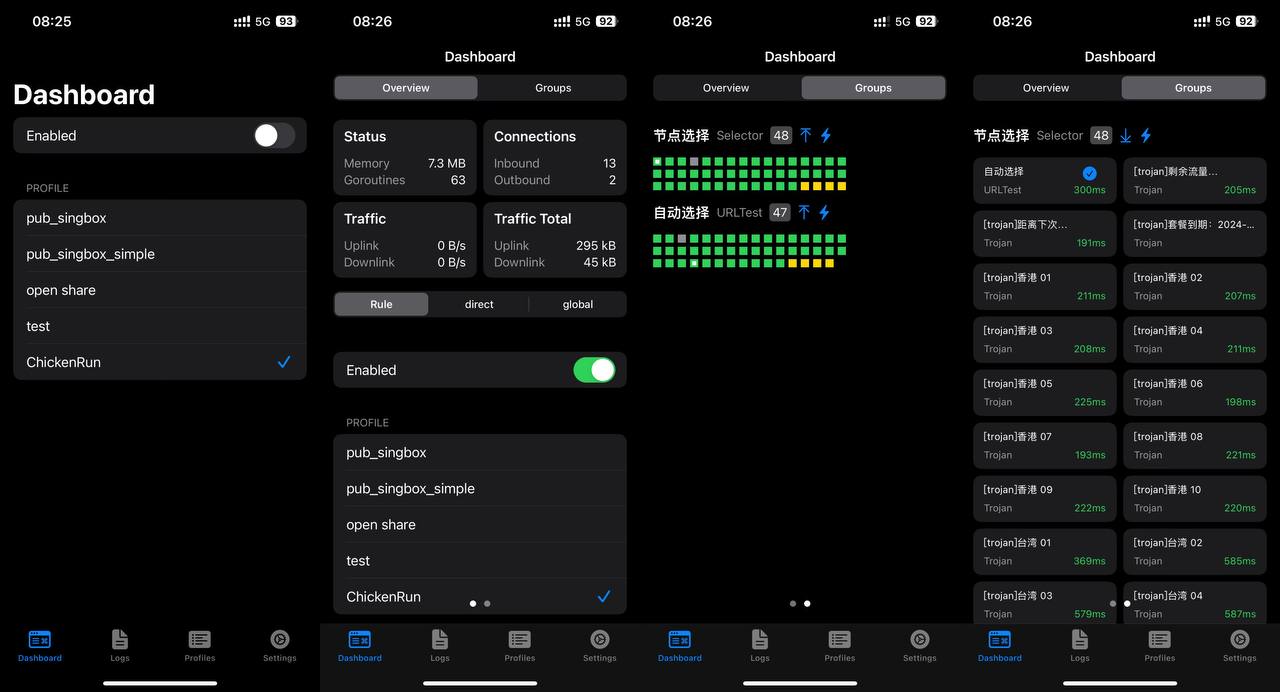Image resolution: width=1280 pixels, height=692 pixels.
Task: Collapse 节点选择 group using the down-arrow icon
Action: (1126, 135)
